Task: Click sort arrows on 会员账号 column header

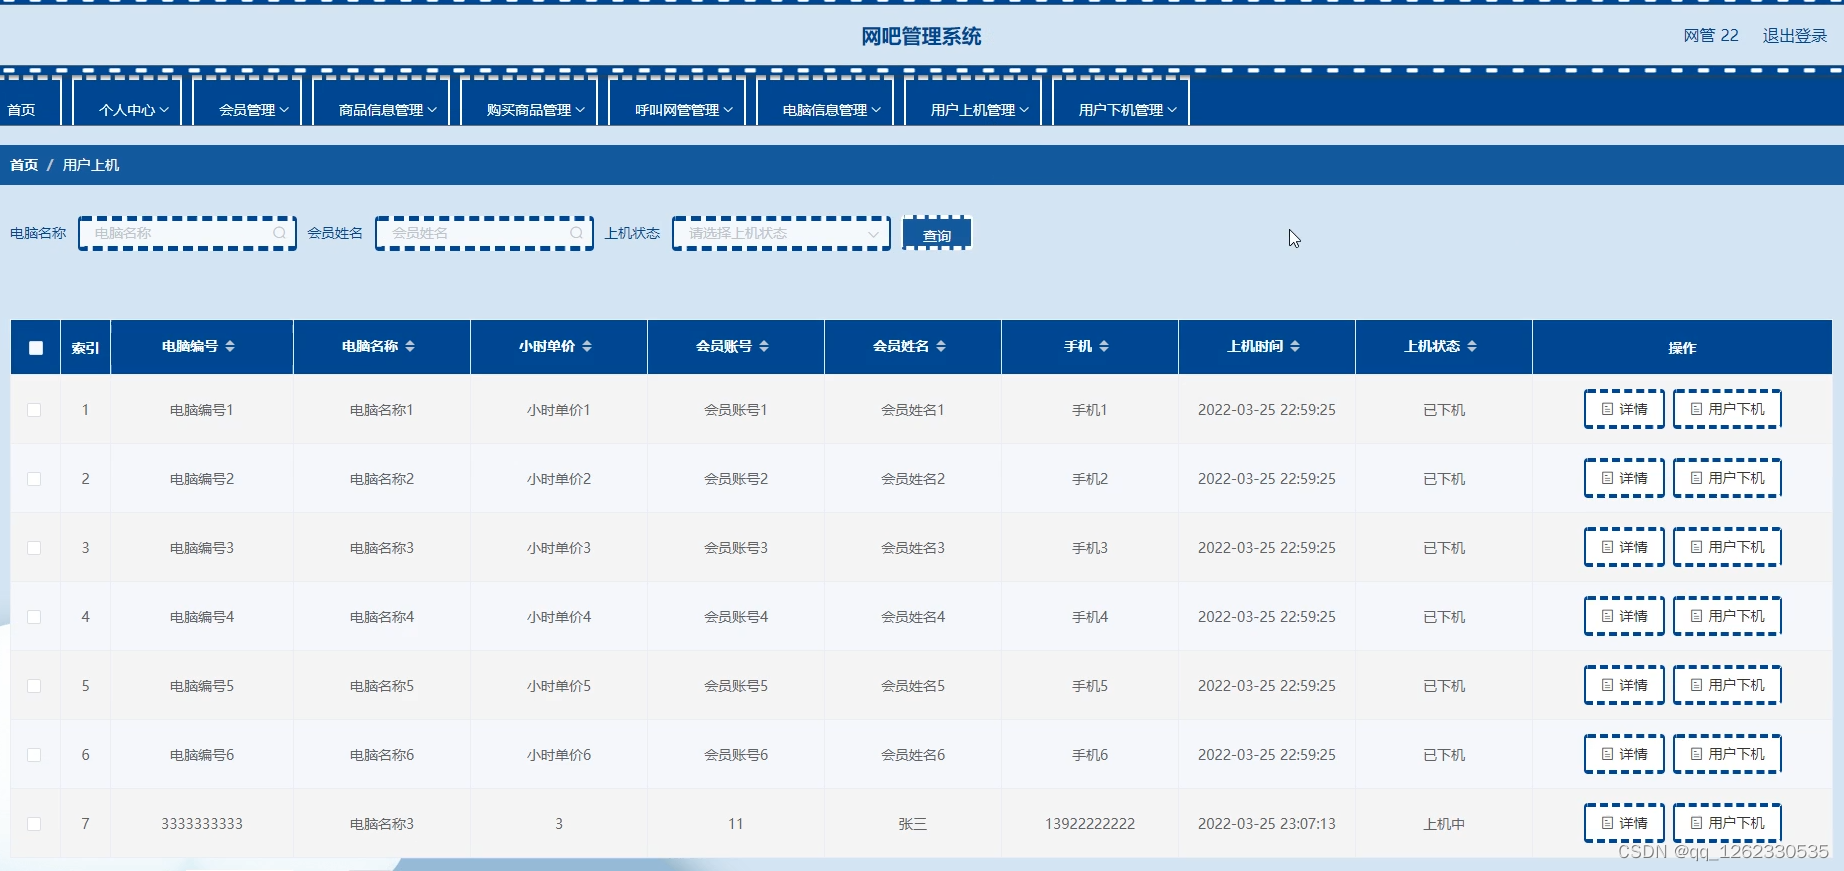Action: 764,346
